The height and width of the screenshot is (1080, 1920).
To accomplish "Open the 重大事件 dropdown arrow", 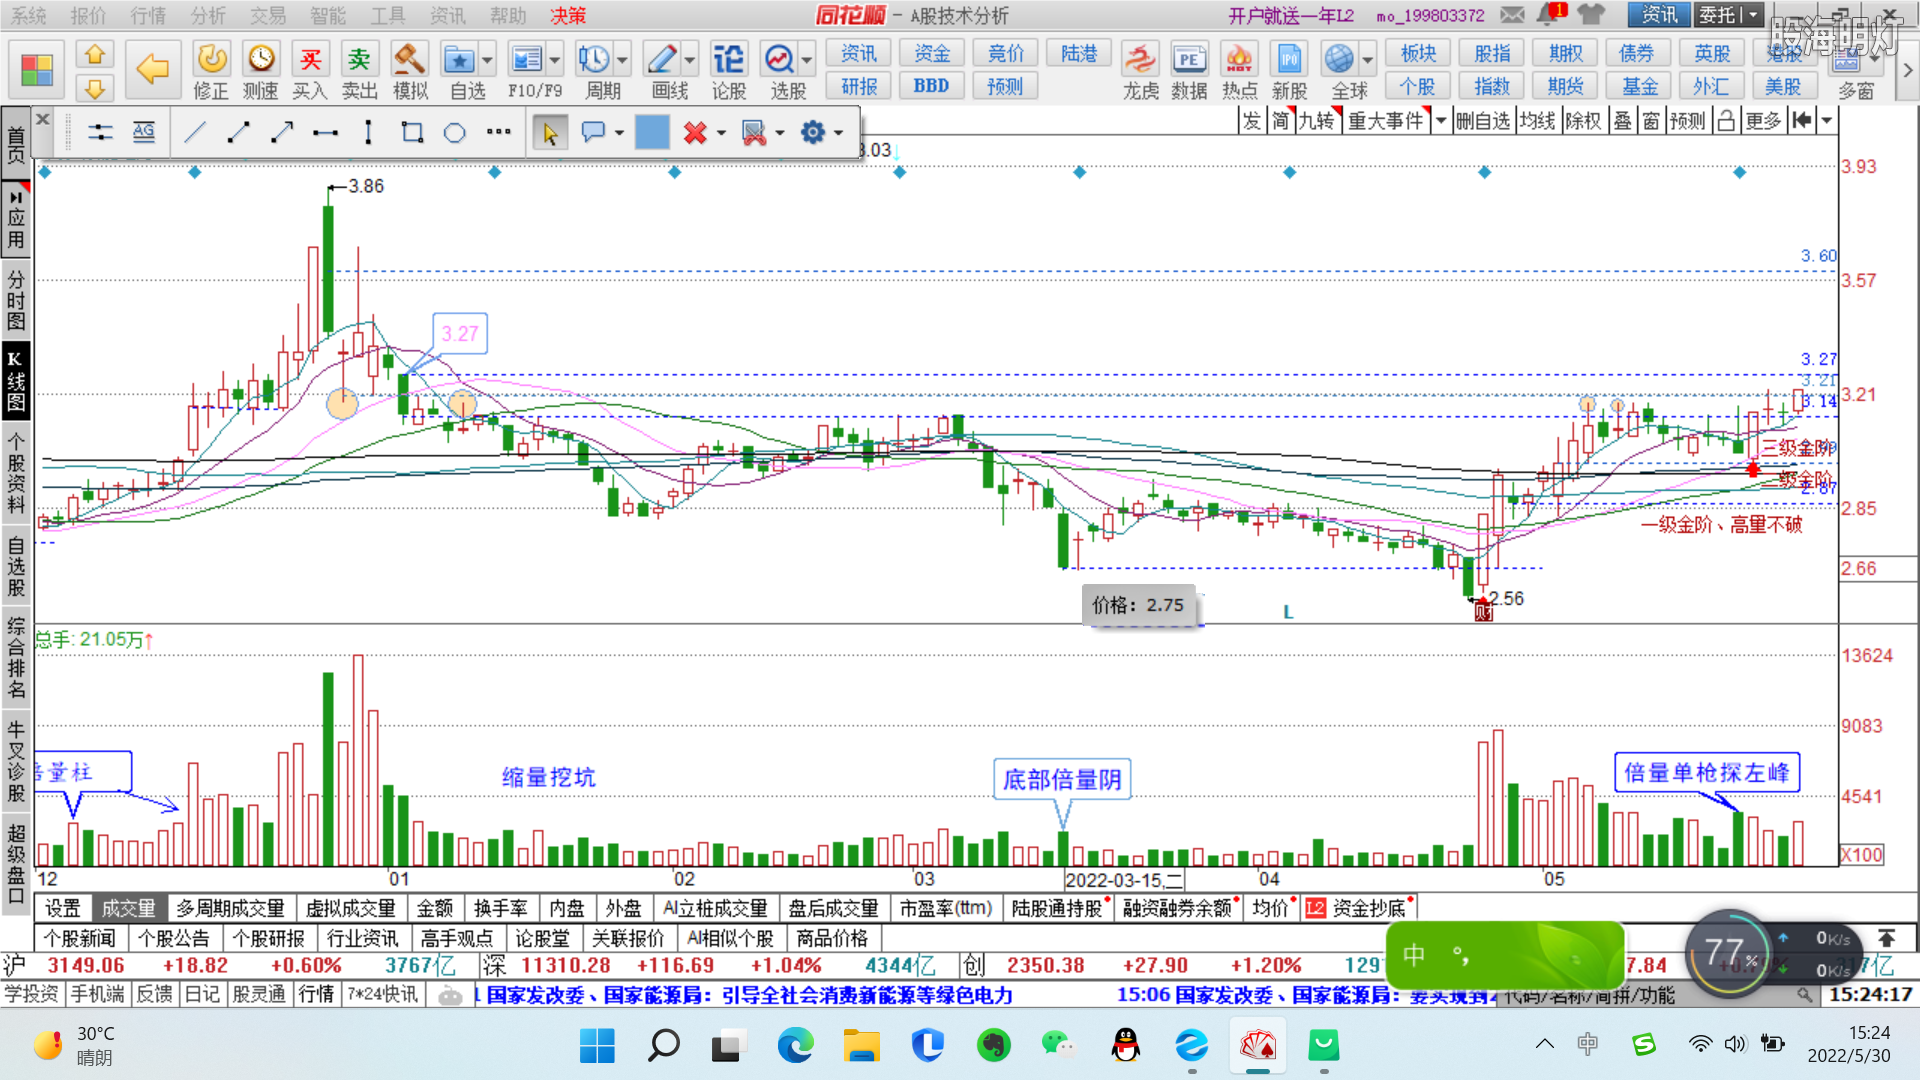I will [1441, 121].
